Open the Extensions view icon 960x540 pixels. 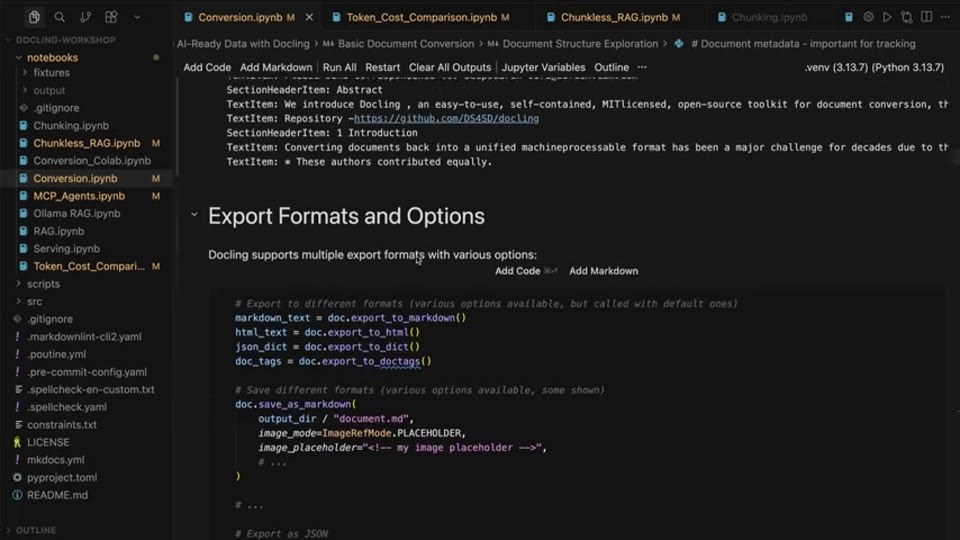111,17
